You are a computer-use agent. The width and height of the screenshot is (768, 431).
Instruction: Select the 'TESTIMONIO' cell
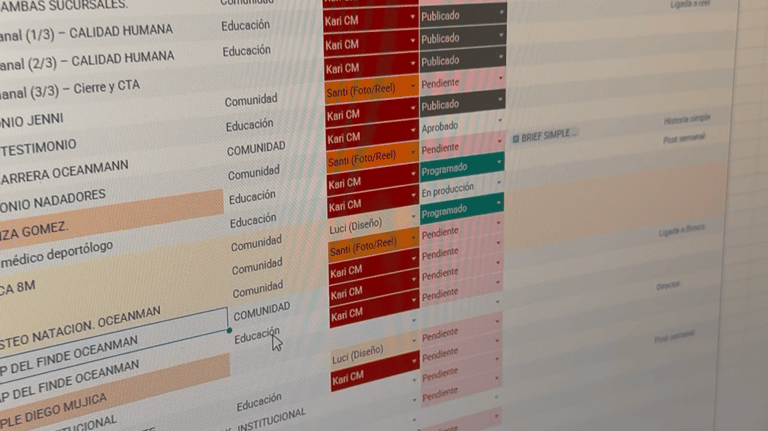(38, 148)
